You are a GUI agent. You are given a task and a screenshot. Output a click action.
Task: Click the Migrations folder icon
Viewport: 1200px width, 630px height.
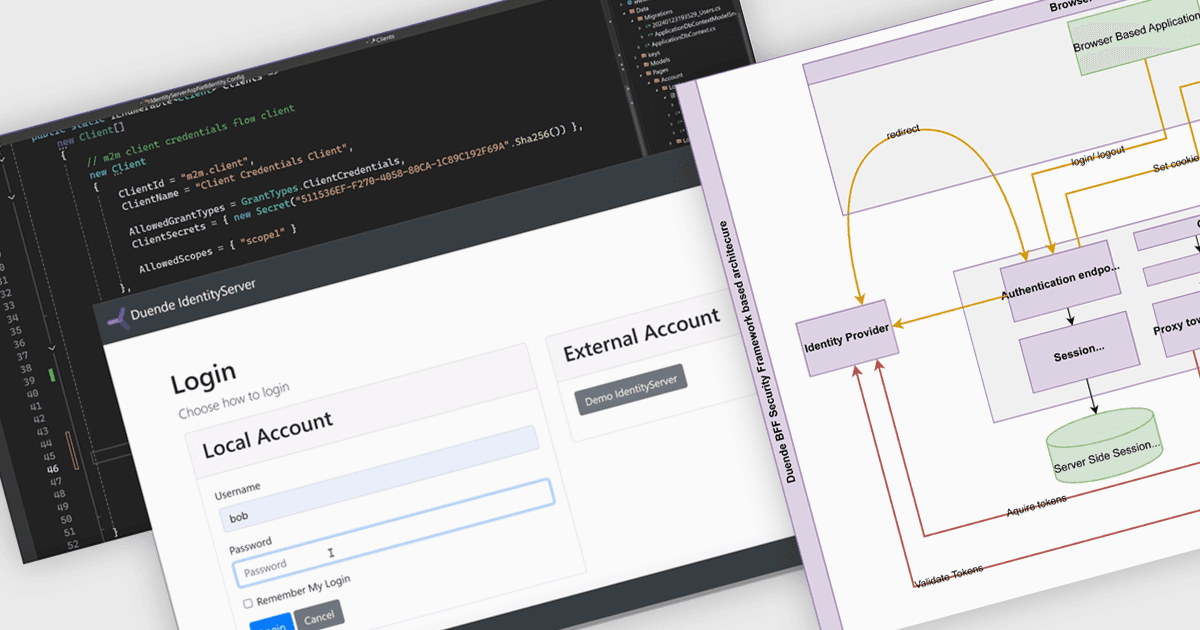coord(640,18)
